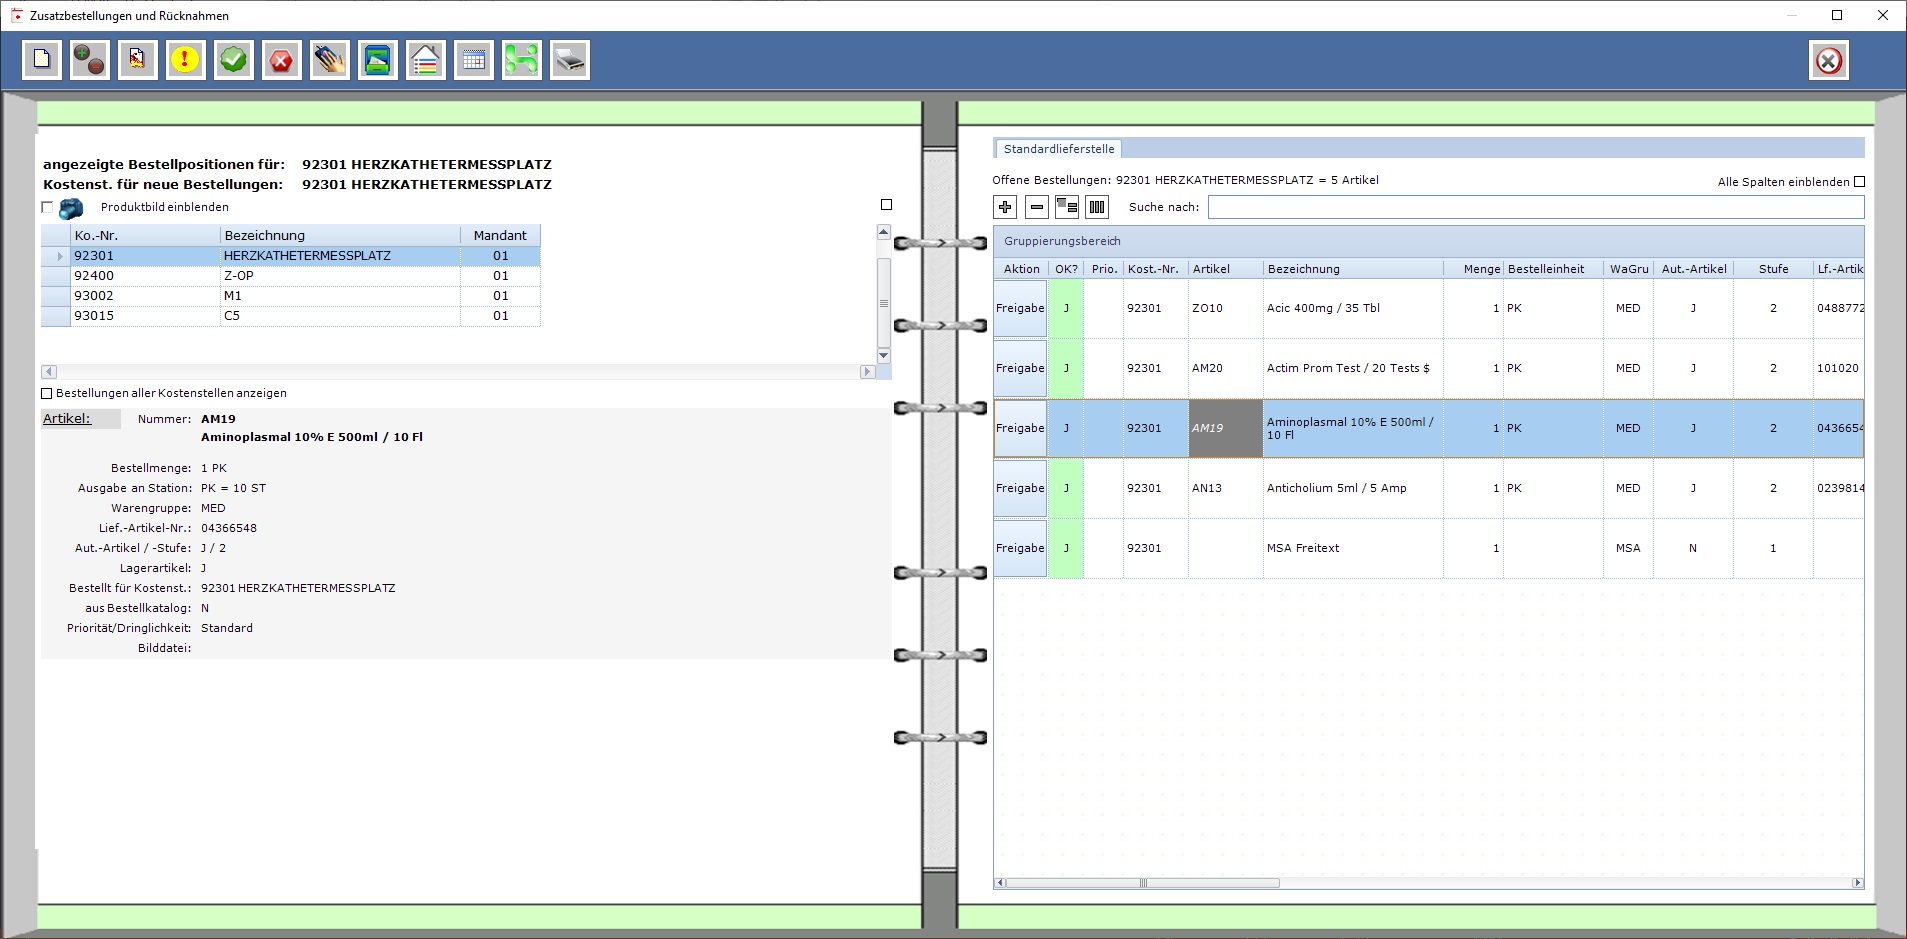Click the order grid horizontal scrollbar thumb
The height and width of the screenshot is (939, 1907).
[x=1142, y=883]
